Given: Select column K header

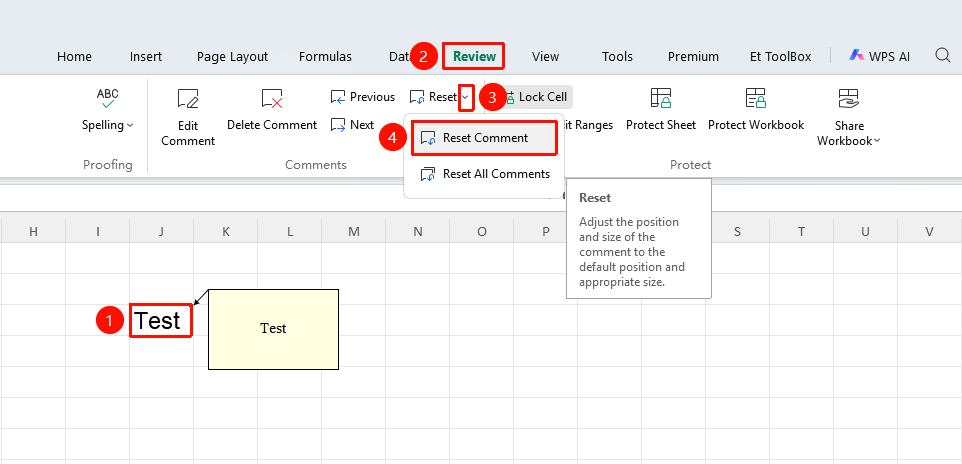Looking at the screenshot, I should (226, 231).
